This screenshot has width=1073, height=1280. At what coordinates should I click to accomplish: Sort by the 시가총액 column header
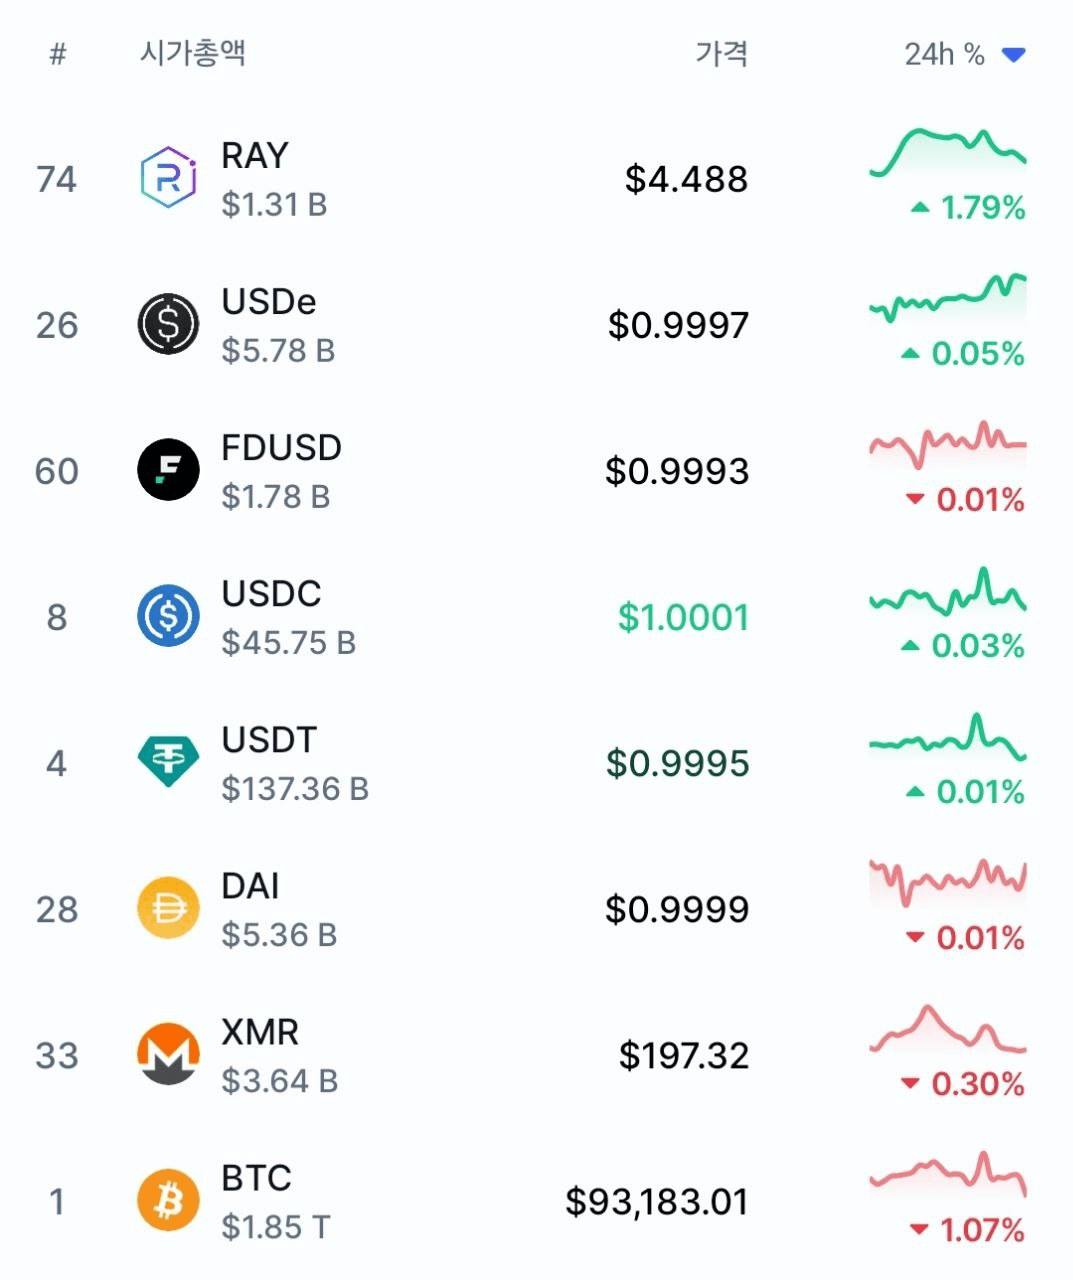pyautogui.click(x=192, y=53)
